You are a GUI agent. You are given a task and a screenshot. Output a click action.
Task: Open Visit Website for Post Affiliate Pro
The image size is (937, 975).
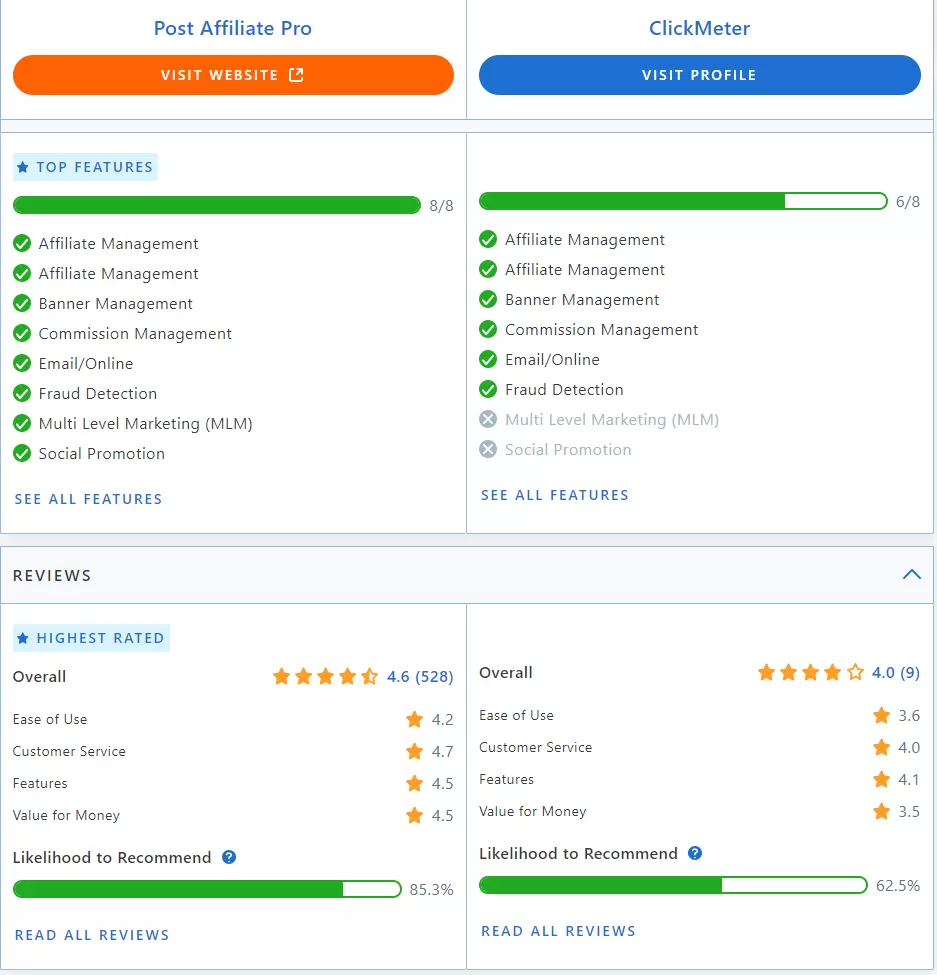(232, 74)
